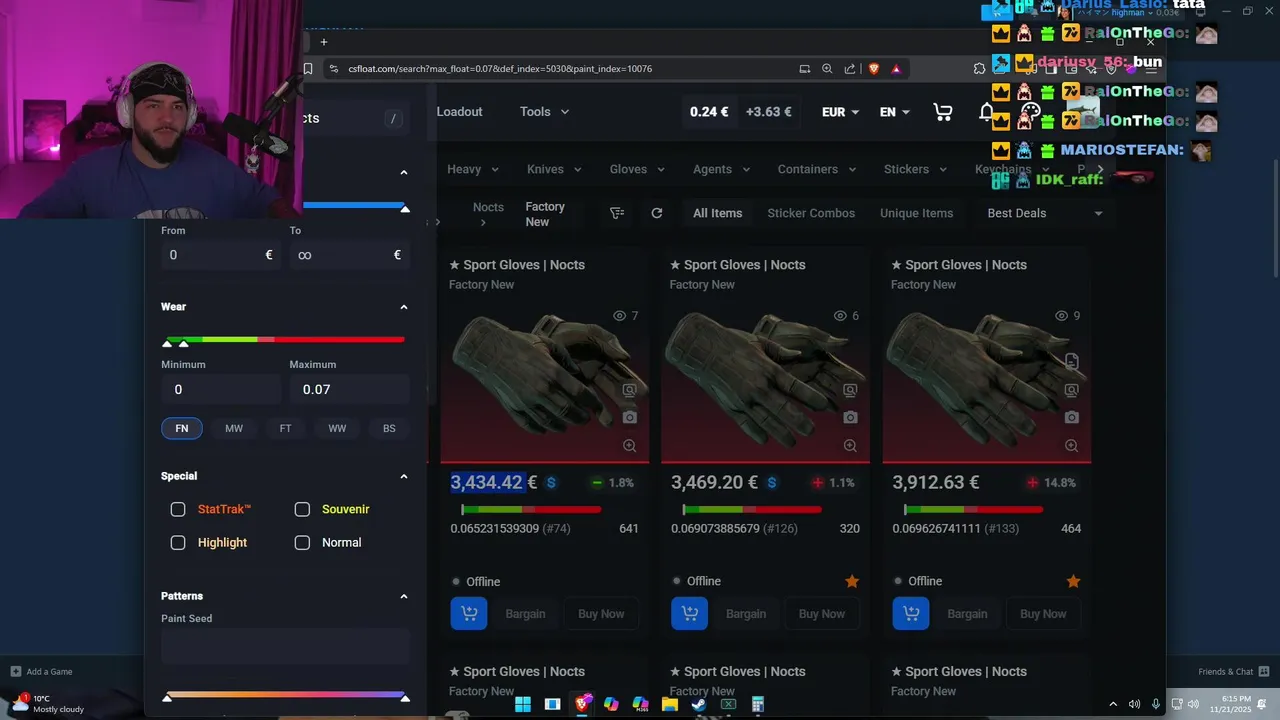Tick the Highlight checkbox

click(x=178, y=542)
